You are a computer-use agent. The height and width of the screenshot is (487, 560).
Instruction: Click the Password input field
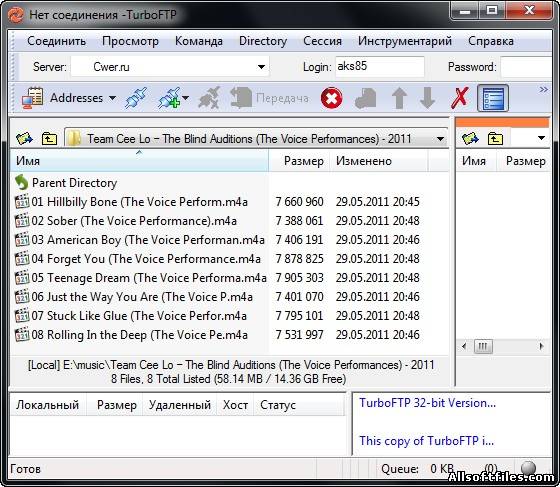pyautogui.click(x=526, y=67)
